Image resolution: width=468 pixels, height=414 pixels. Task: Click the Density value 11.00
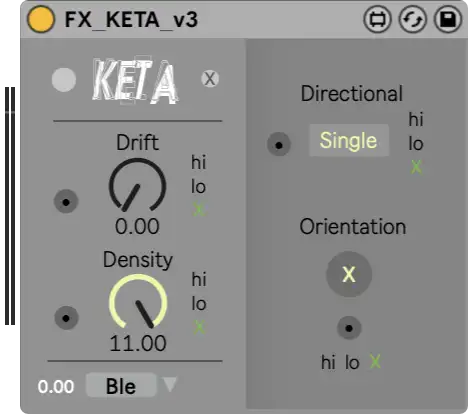point(138,343)
